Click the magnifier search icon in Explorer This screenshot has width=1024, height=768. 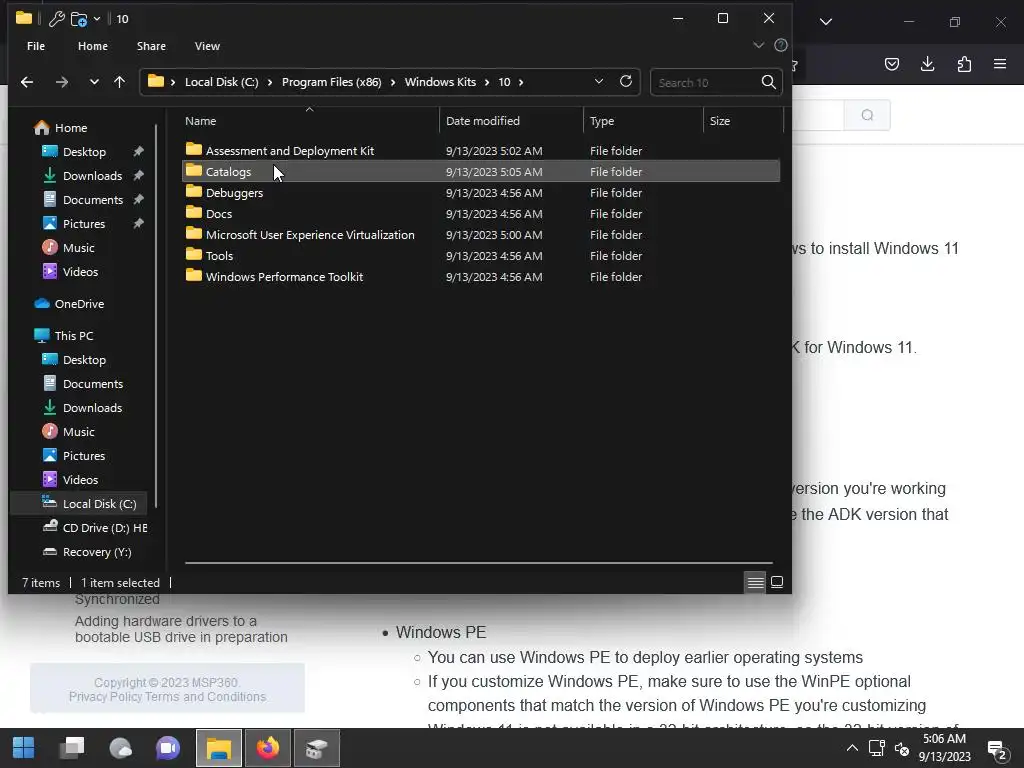pos(769,82)
